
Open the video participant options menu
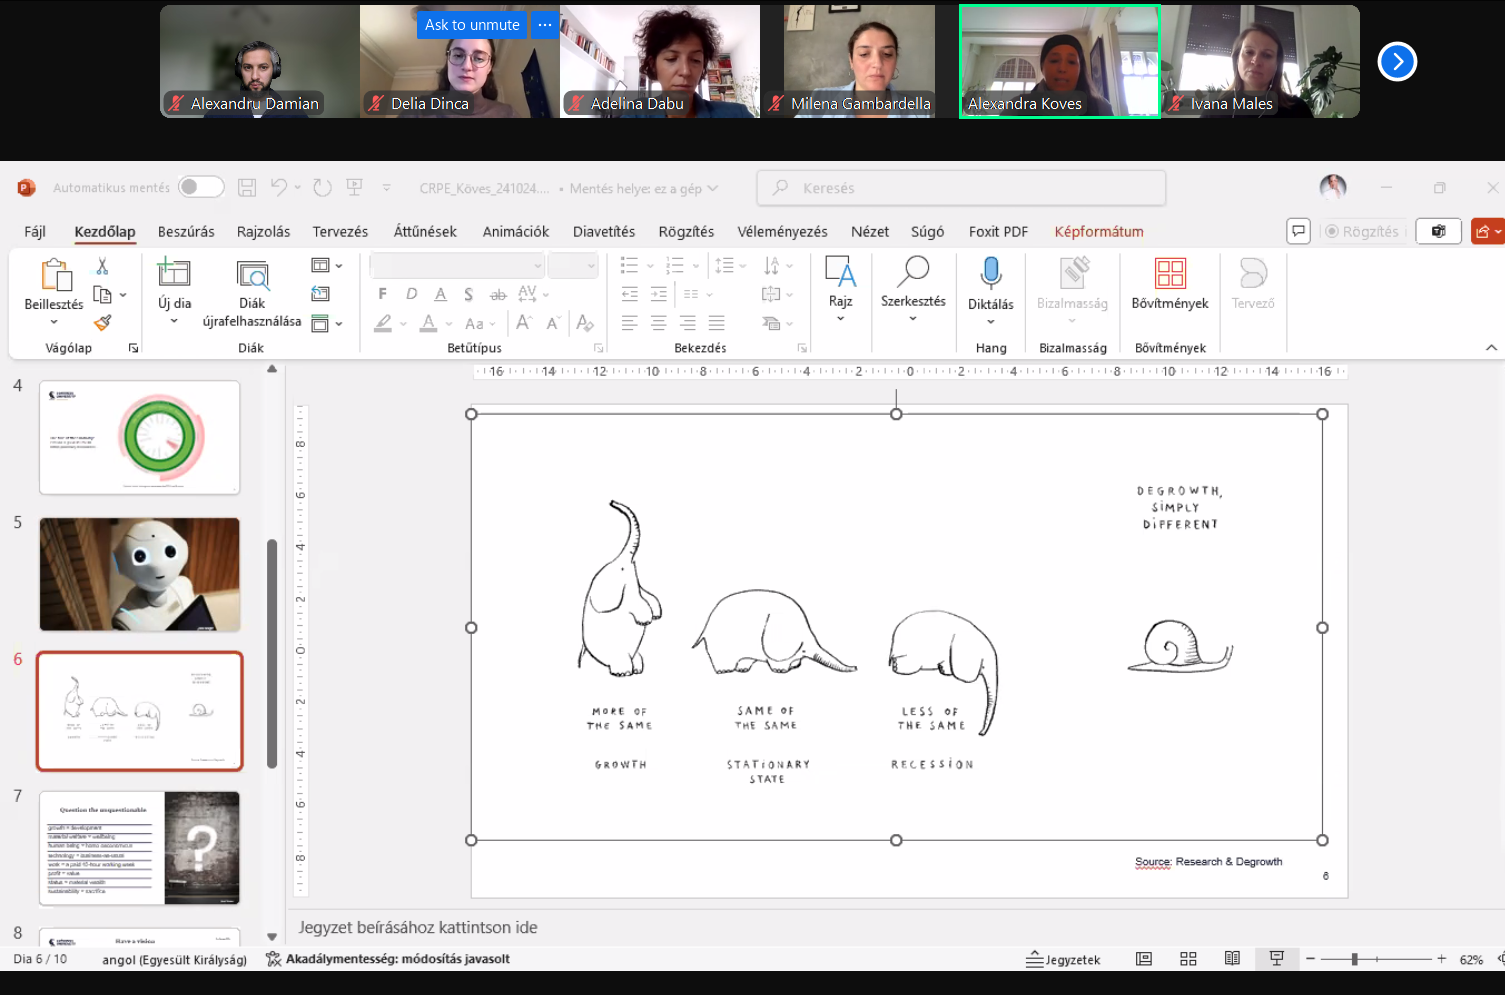tap(545, 25)
